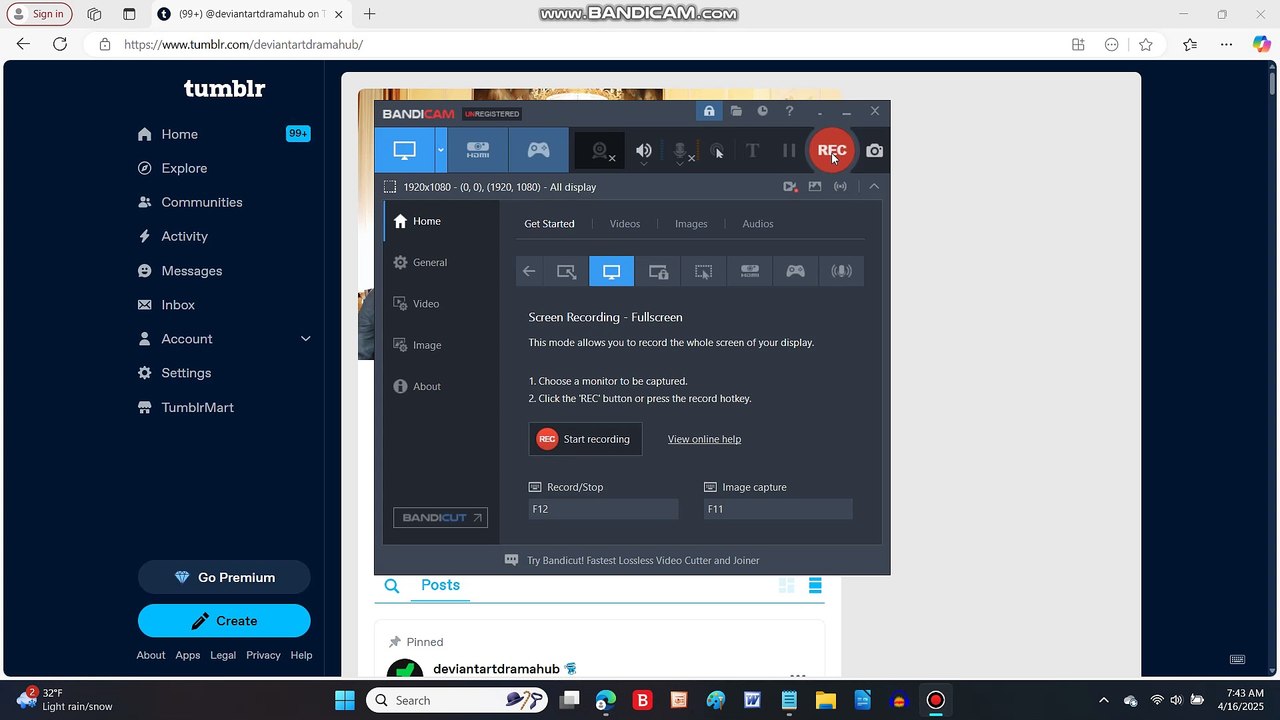Open Bandicam help question mark icon
The width and height of the screenshot is (1280, 720).
[x=789, y=111]
